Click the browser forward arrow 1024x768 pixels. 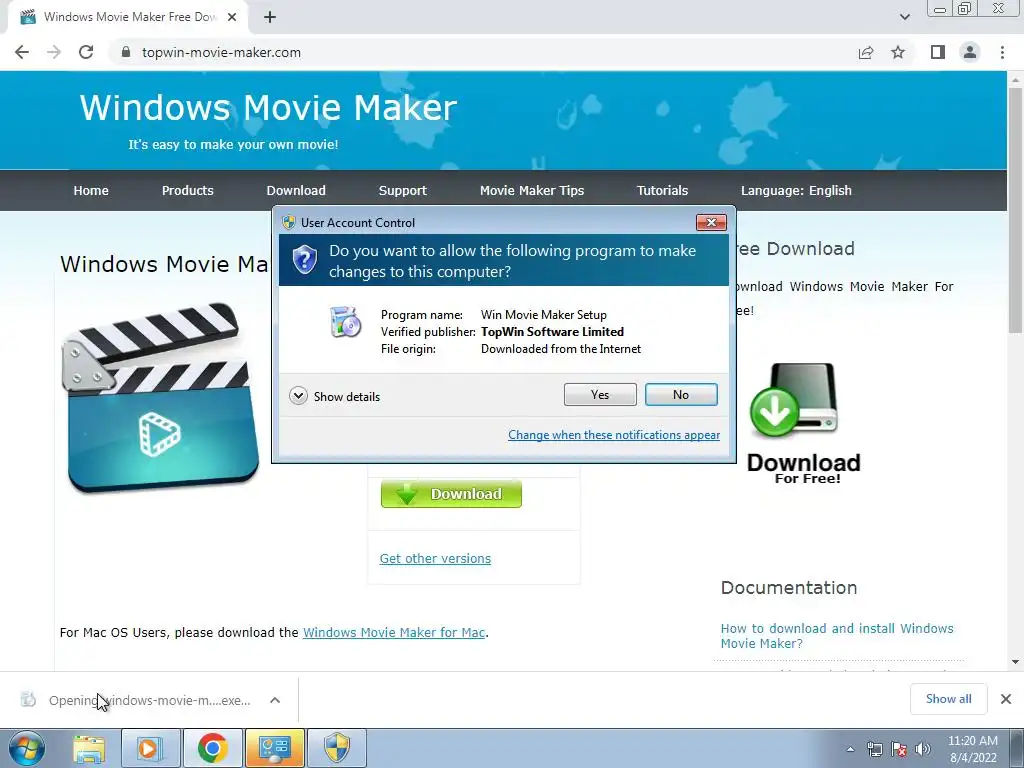click(x=54, y=52)
